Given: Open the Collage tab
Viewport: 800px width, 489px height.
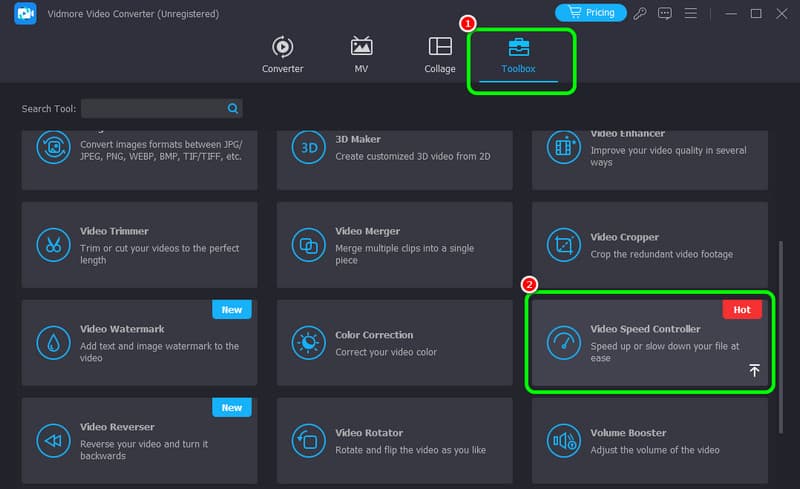Looking at the screenshot, I should tap(439, 55).
